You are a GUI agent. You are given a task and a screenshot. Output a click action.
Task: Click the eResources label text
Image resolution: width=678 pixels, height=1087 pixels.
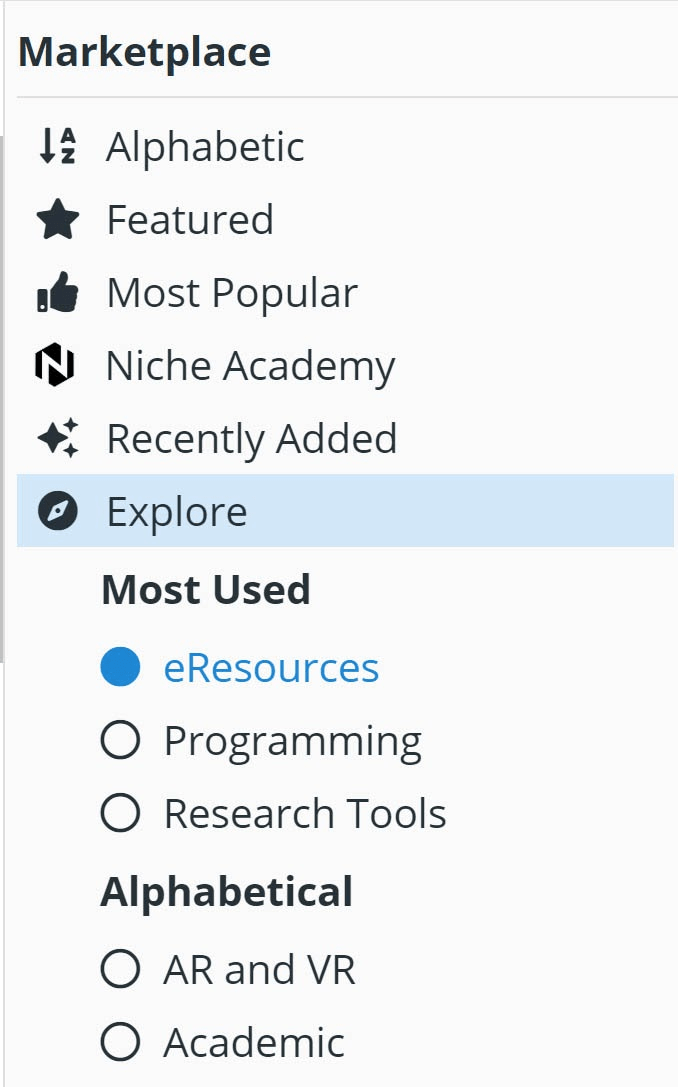coord(271,668)
